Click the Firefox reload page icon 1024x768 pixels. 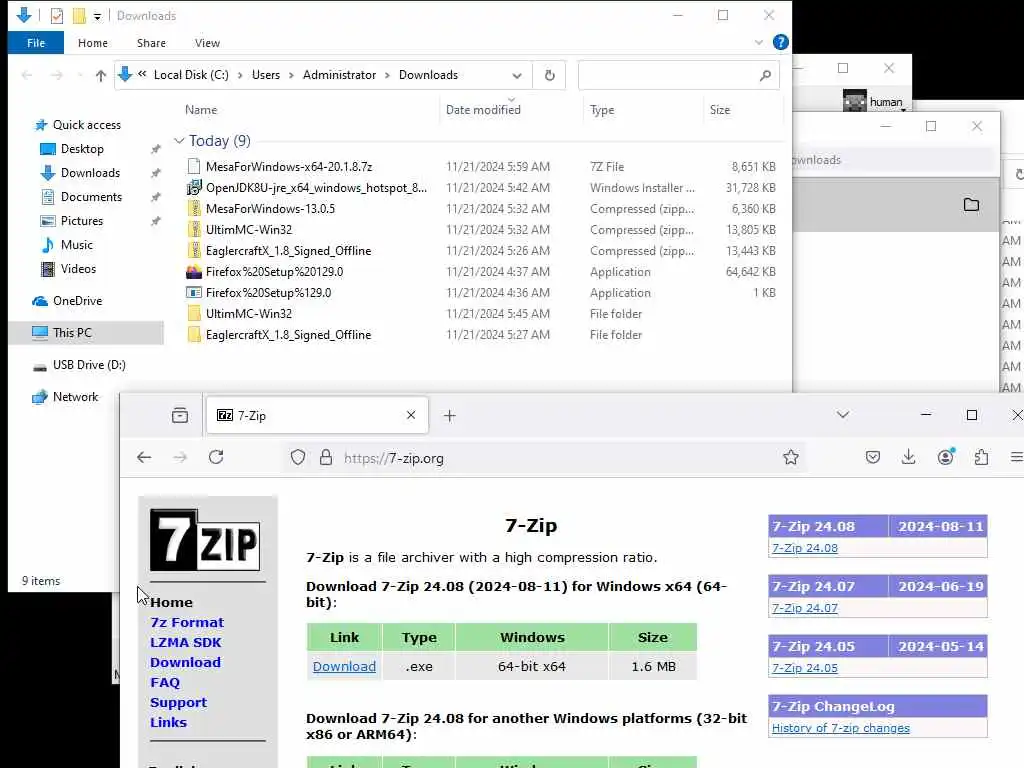[x=216, y=457]
